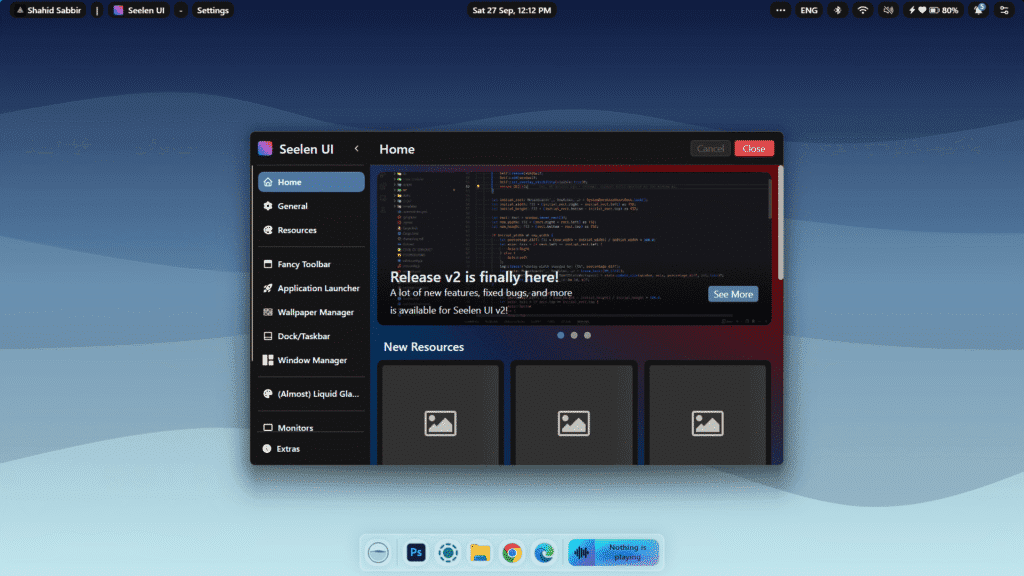Image resolution: width=1024 pixels, height=576 pixels.
Task: Click the red Close button
Action: (x=754, y=148)
